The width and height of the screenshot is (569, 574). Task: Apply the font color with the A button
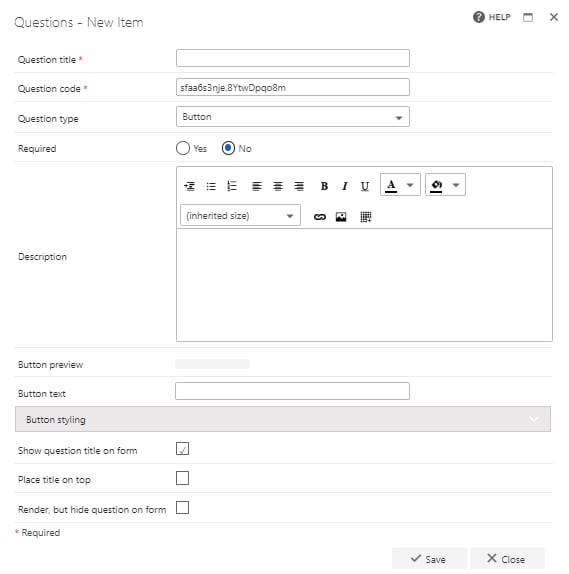(x=391, y=185)
